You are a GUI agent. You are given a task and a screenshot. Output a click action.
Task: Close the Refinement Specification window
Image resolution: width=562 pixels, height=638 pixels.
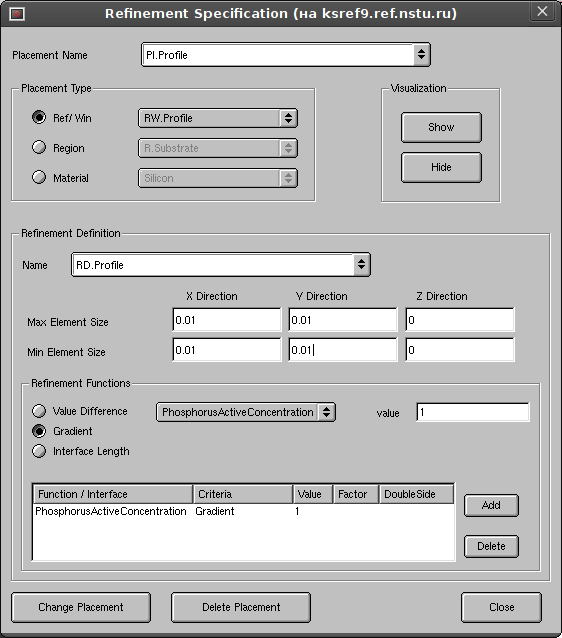(542, 11)
